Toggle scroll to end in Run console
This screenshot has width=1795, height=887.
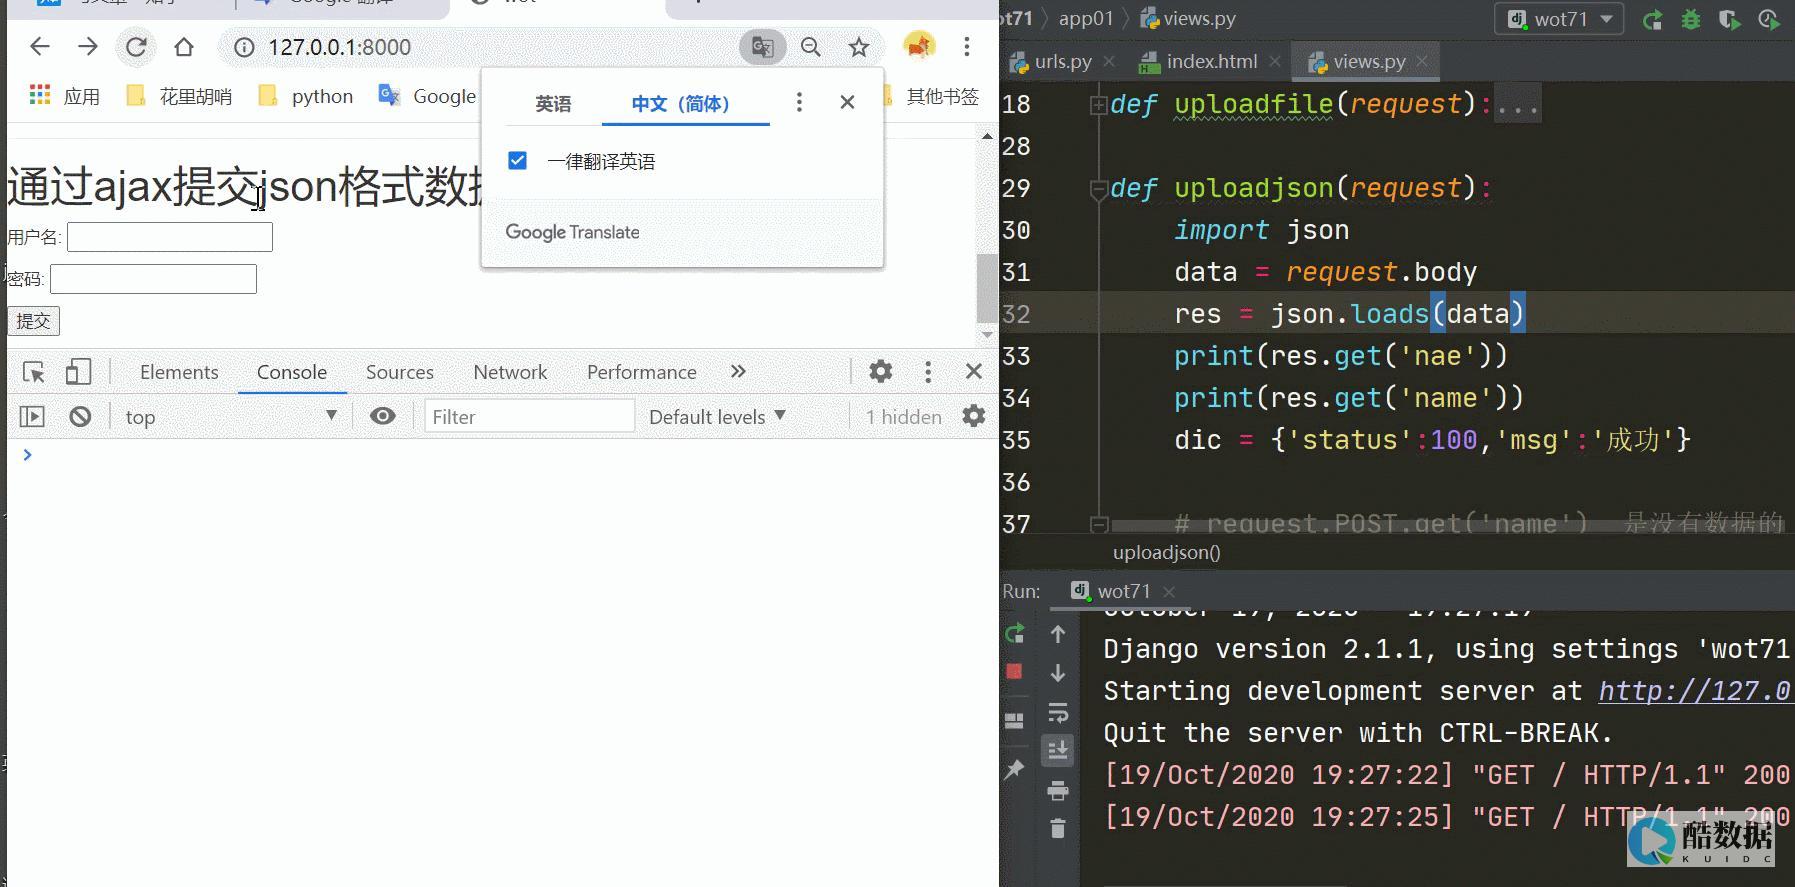click(1058, 750)
